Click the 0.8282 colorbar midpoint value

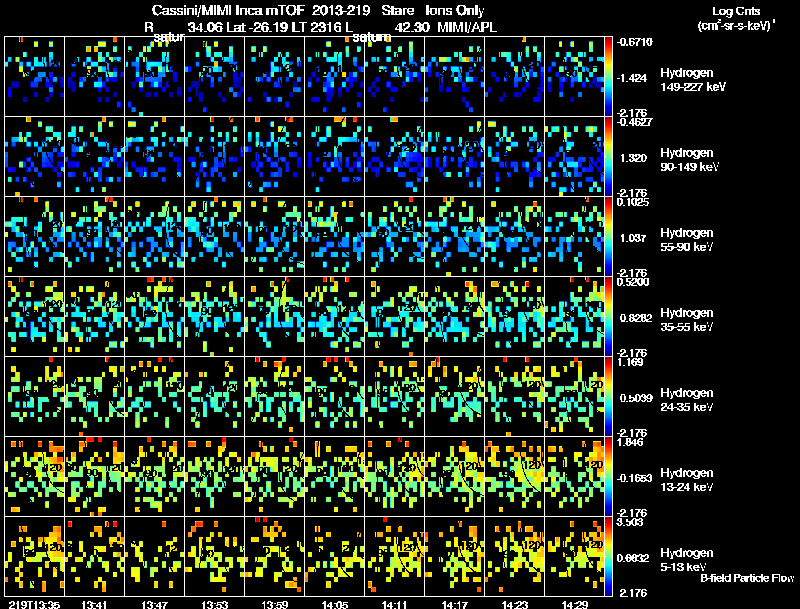tap(636, 318)
